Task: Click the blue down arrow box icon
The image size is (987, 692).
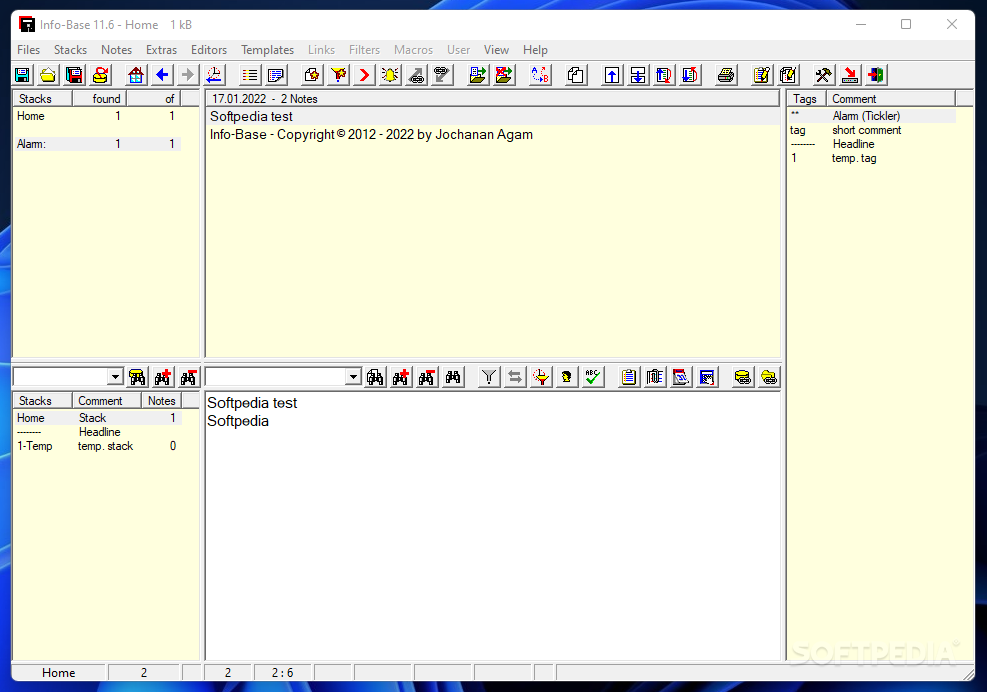Action: click(638, 76)
